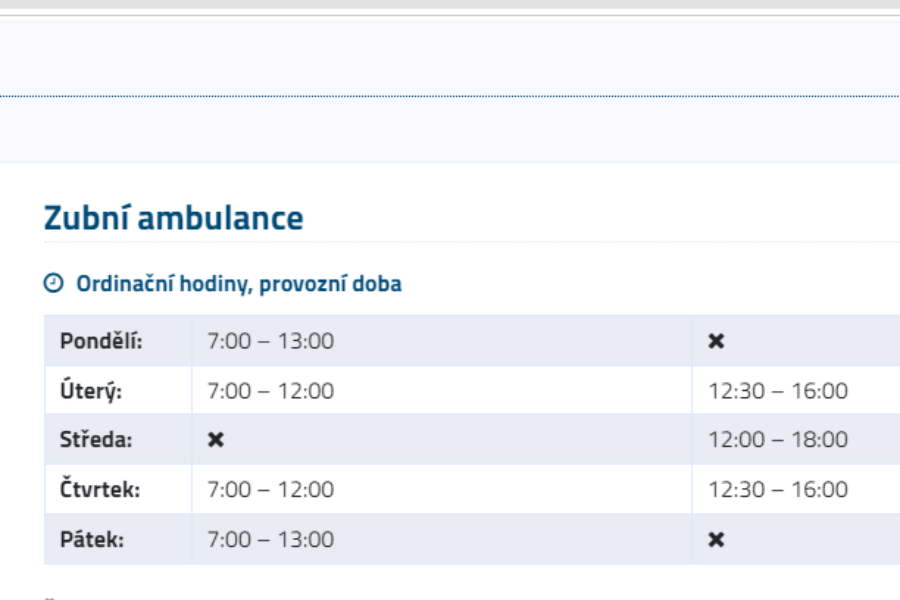
Task: Click the Zubní ambulance heading
Action: point(173,219)
